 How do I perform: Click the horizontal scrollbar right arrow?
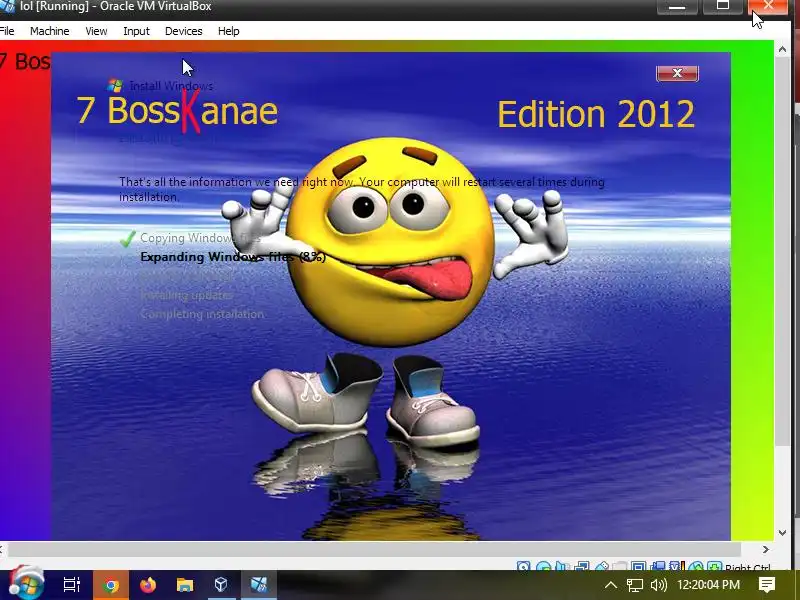click(766, 549)
